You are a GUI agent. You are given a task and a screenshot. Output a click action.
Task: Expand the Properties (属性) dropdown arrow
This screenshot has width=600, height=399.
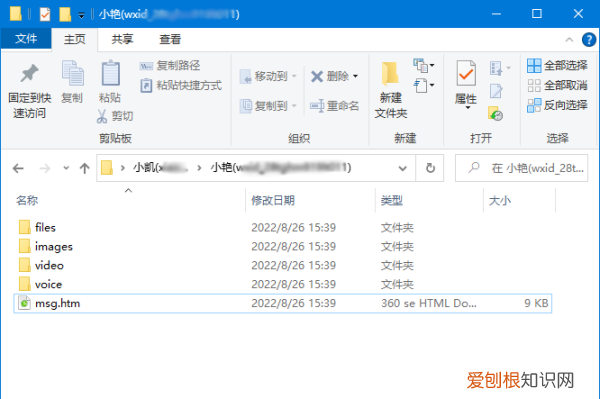click(468, 108)
